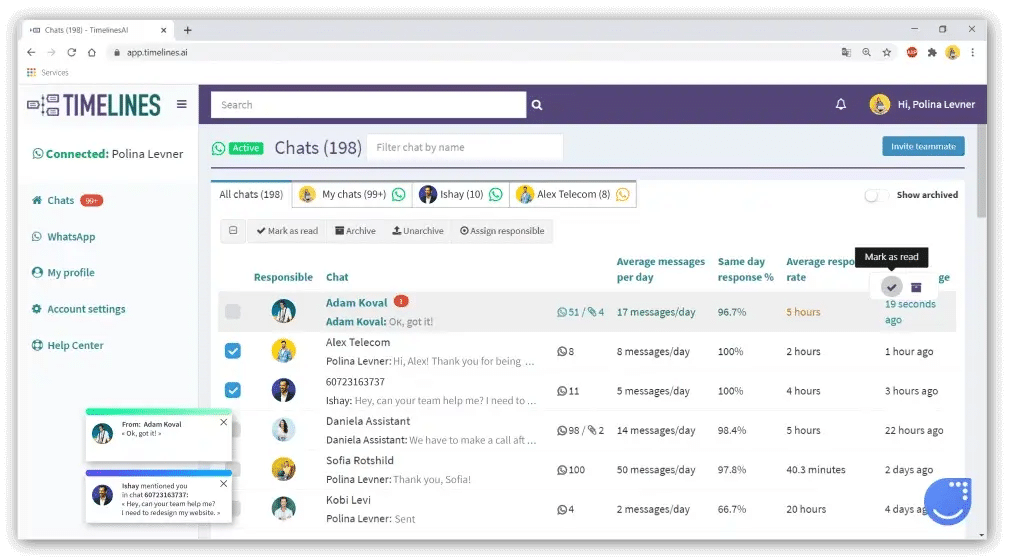The image size is (1024, 559).
Task: Check the Adam Koval chat checkbox
Action: coord(233,312)
